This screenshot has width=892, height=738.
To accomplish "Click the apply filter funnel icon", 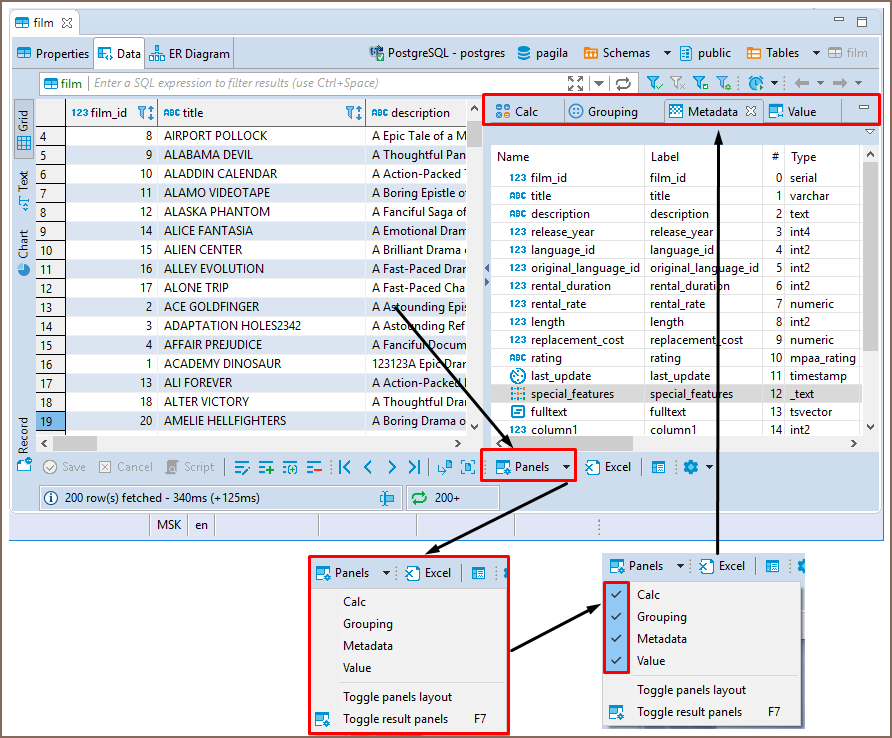I will pyautogui.click(x=654, y=84).
